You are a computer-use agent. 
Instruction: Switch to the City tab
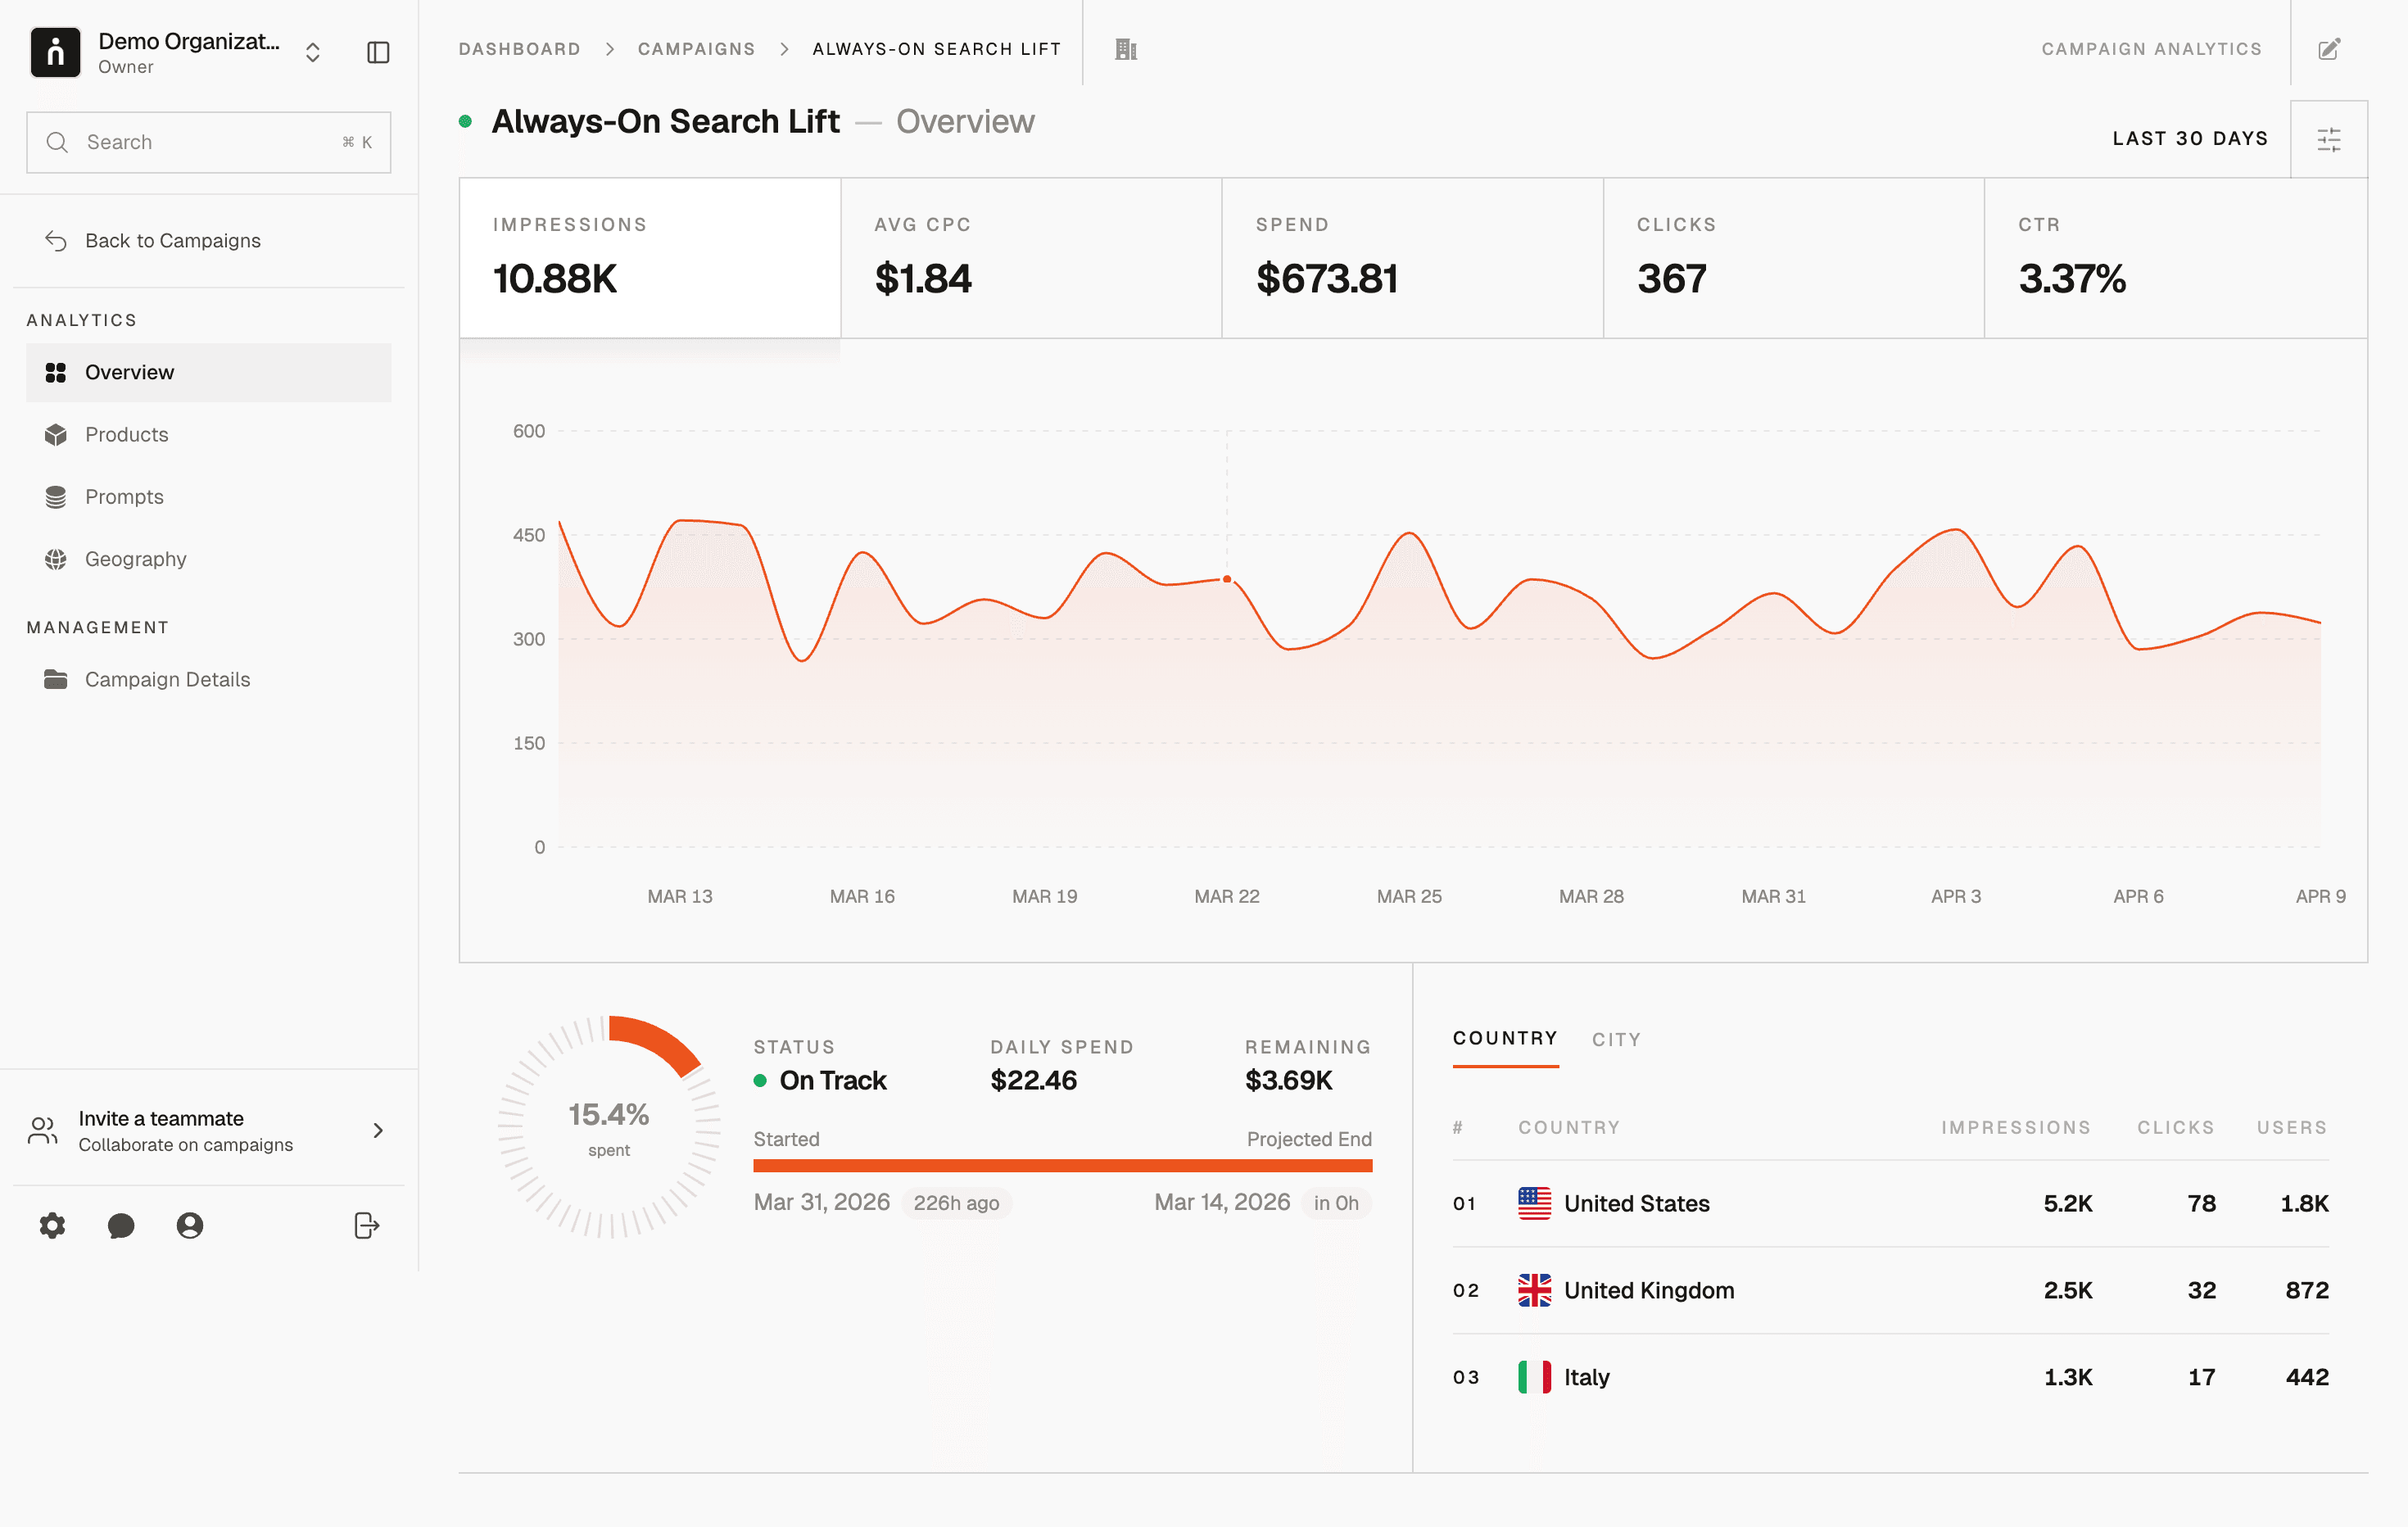click(x=1616, y=1039)
